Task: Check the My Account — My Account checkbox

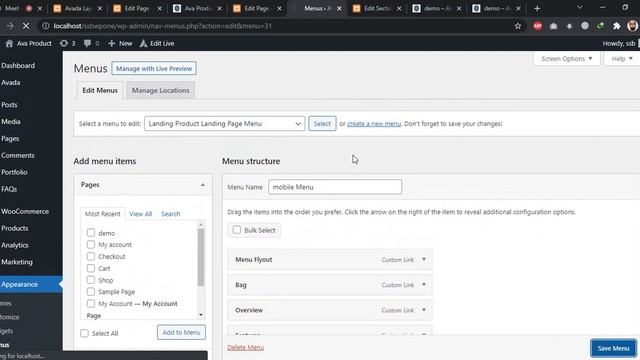Action: point(91,303)
